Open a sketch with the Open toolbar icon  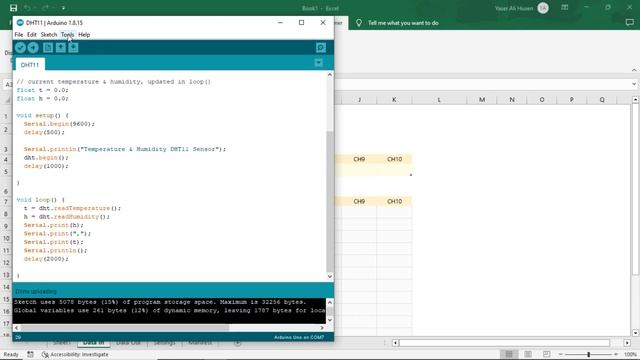(x=61, y=48)
